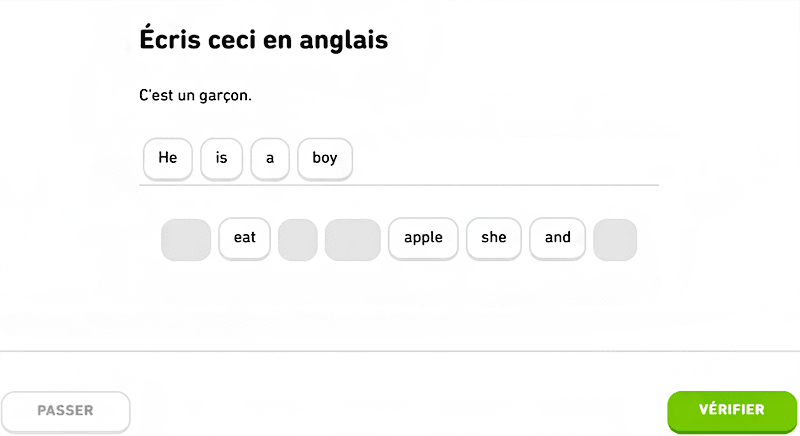Screen dimensions: 800x436
Task: Remove the 'He' tile from the answer
Action: pyautogui.click(x=168, y=158)
